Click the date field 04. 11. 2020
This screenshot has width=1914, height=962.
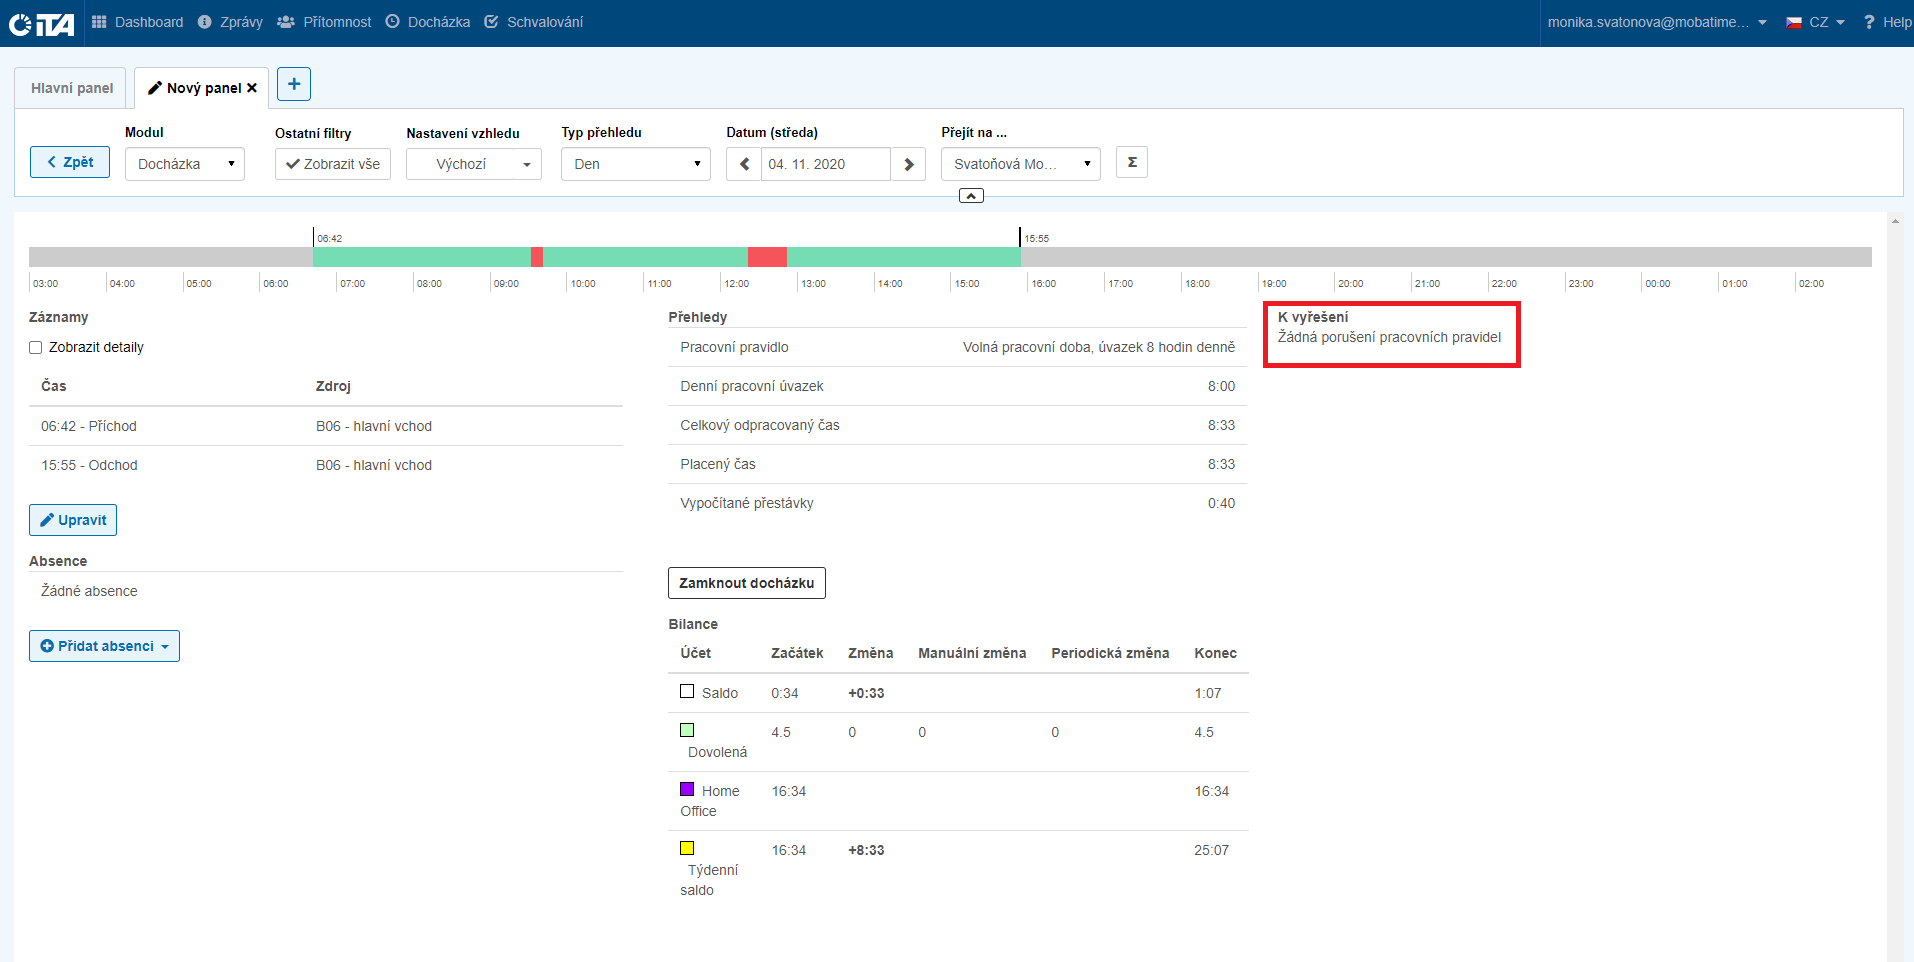pos(825,164)
